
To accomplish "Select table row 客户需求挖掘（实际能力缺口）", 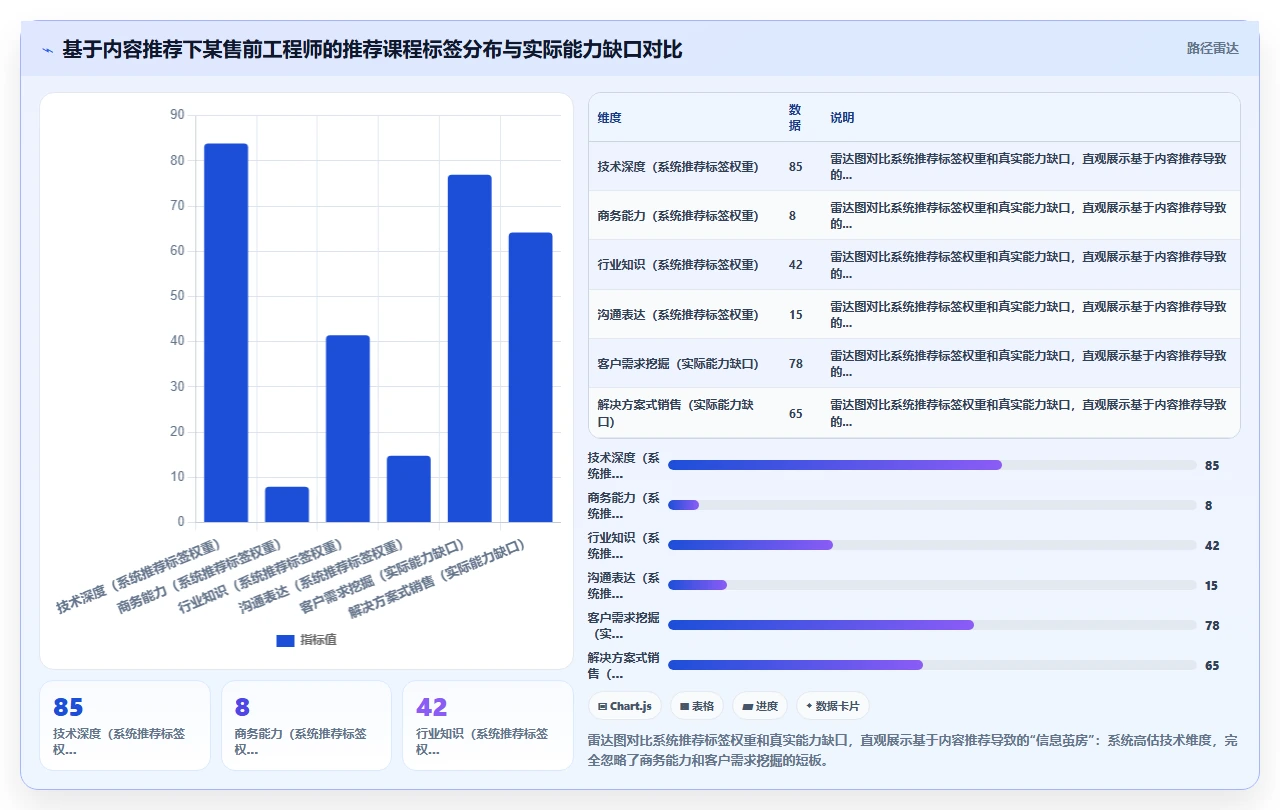I will tap(914, 363).
